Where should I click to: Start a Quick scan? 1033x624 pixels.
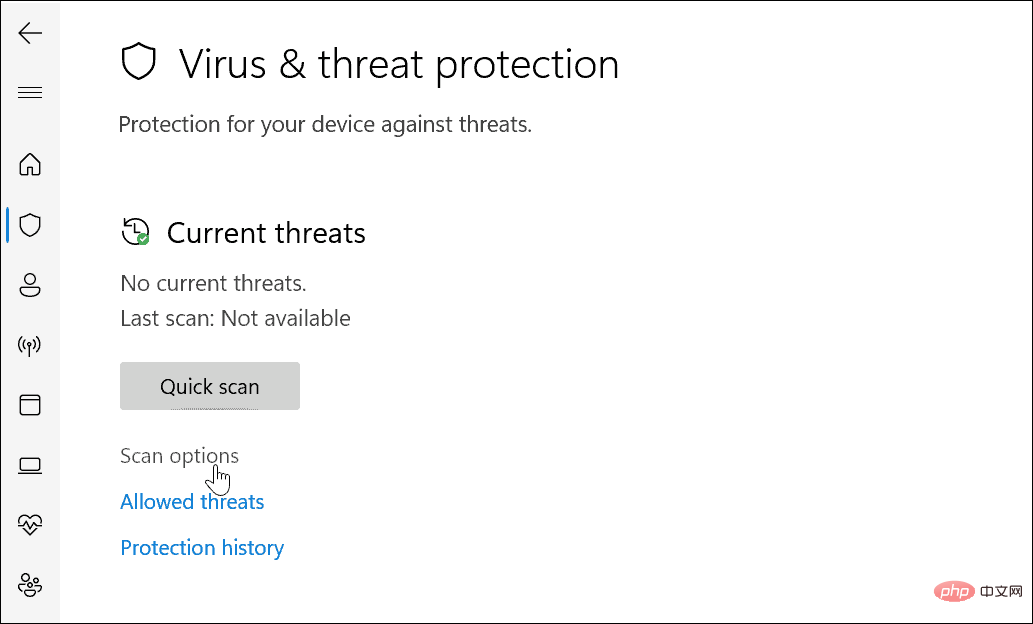click(209, 386)
